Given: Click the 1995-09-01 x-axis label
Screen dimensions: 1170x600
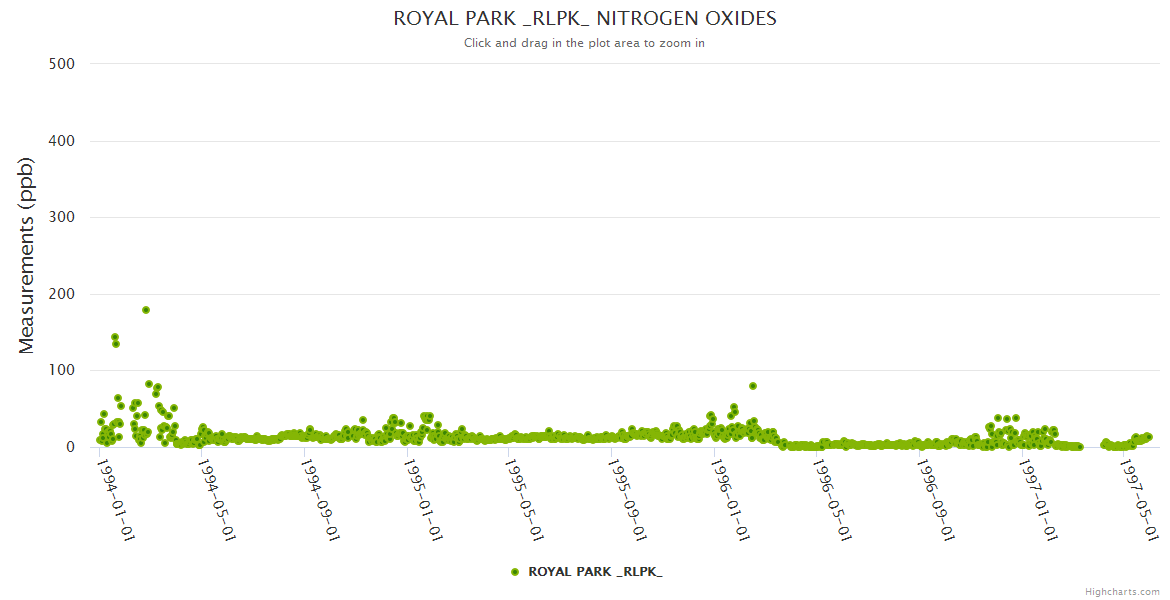Looking at the screenshot, I should (x=628, y=499).
